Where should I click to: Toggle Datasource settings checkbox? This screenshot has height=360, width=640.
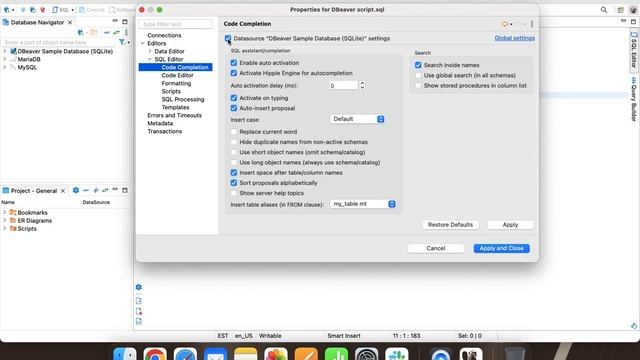[228, 38]
